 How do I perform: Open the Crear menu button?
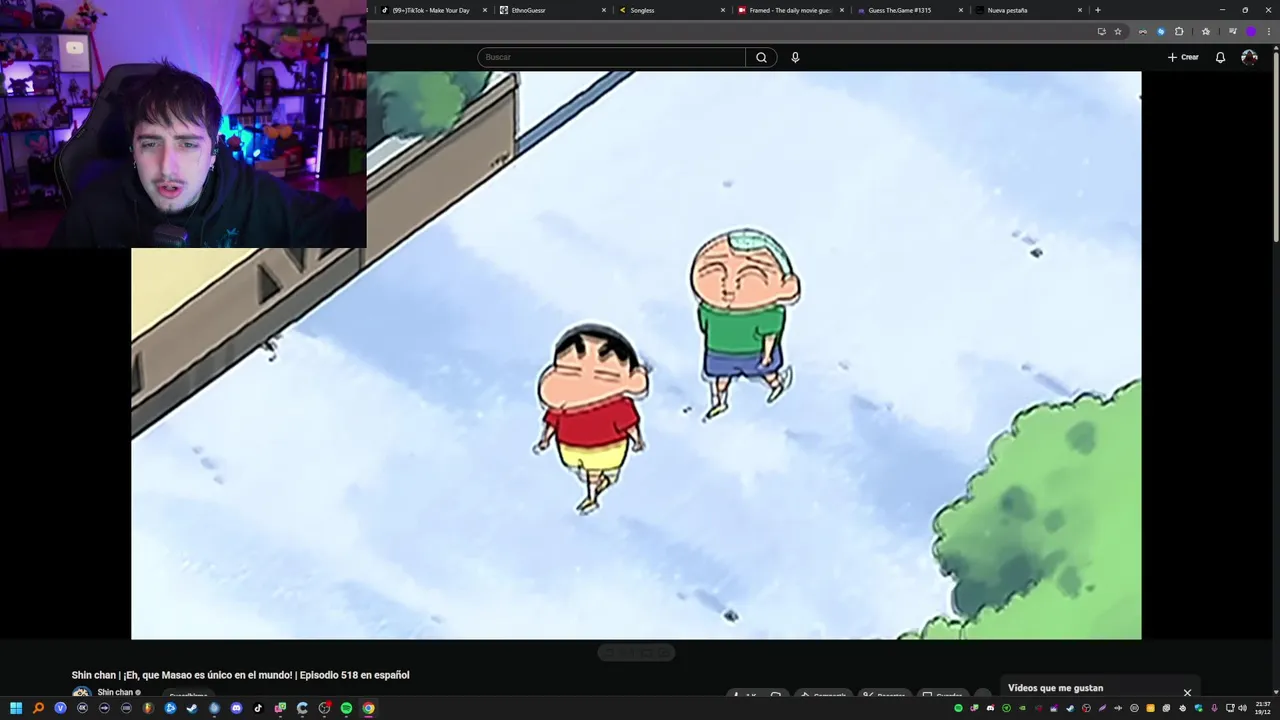(1183, 57)
